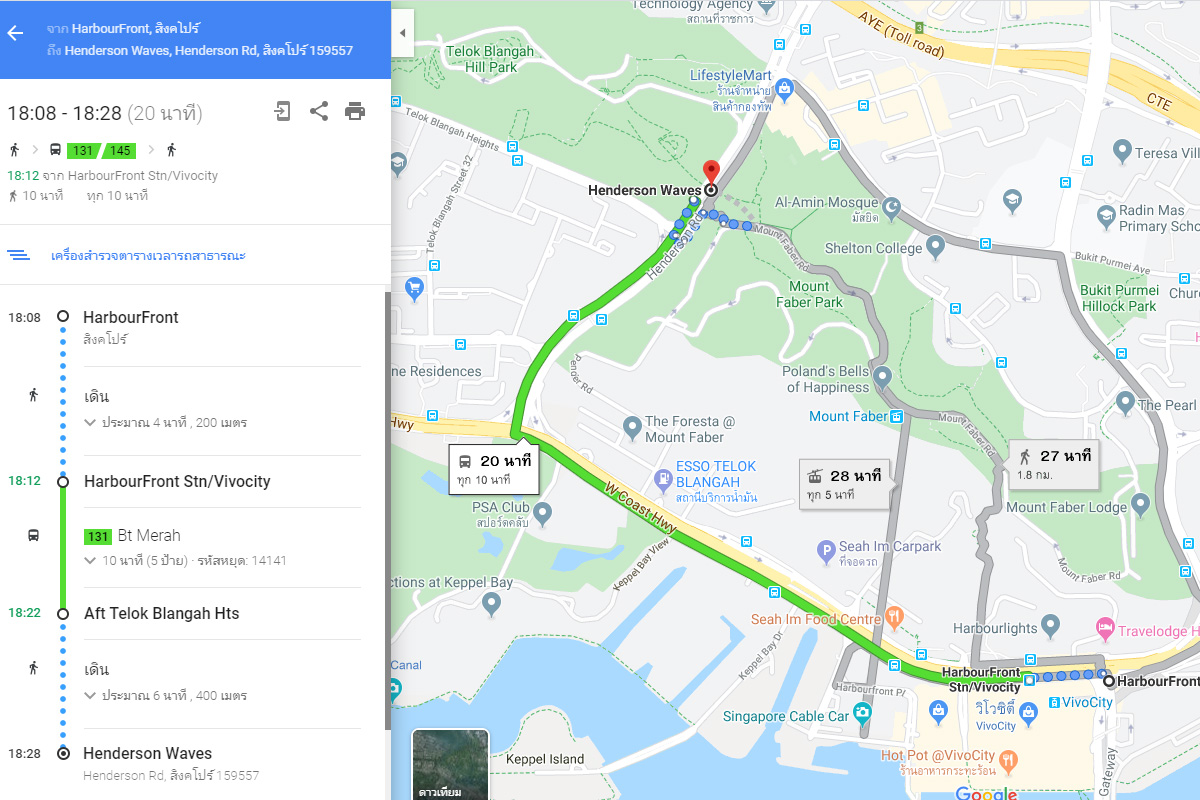Click the directions panel vertical scrollbar

pyautogui.click(x=387, y=510)
